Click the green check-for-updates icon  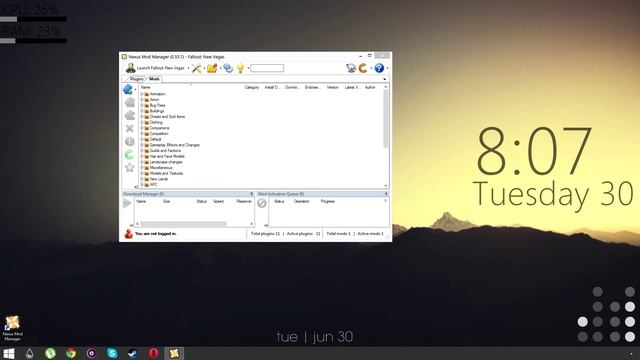(129, 154)
